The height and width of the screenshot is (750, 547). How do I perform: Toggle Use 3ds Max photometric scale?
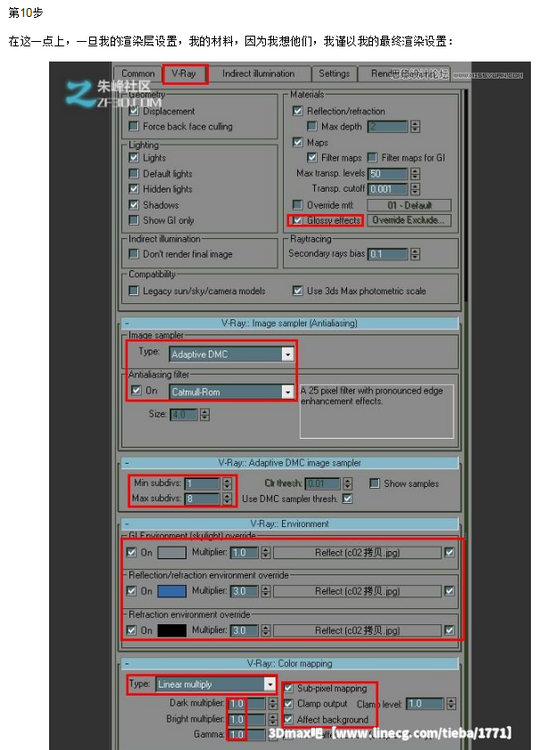pos(297,290)
